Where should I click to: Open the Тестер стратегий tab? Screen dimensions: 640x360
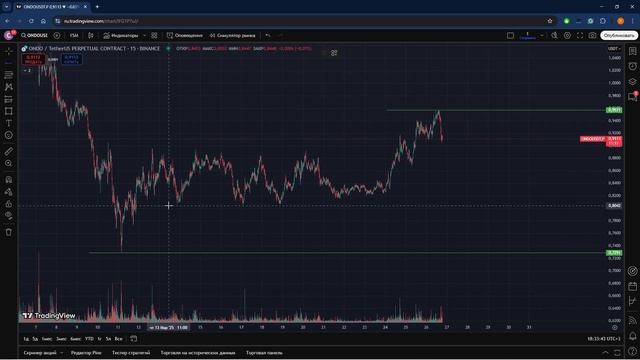(x=131, y=353)
